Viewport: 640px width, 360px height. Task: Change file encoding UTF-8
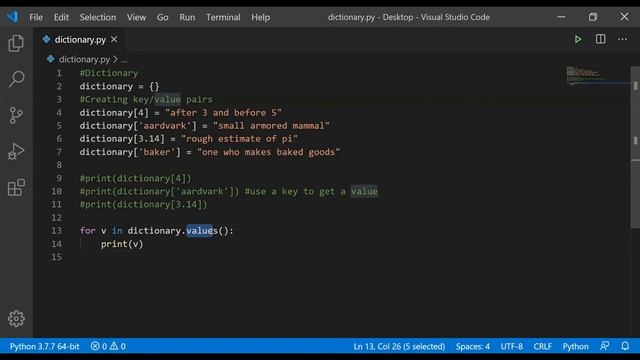pos(511,346)
